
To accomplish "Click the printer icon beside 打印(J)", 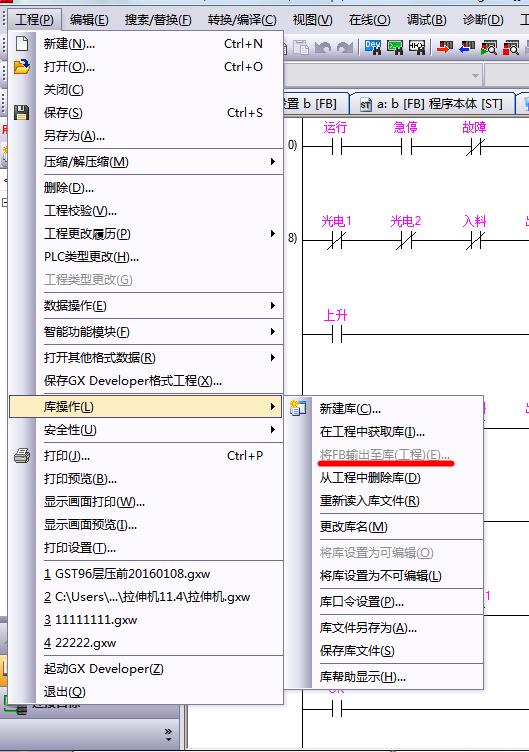I will click(22, 455).
